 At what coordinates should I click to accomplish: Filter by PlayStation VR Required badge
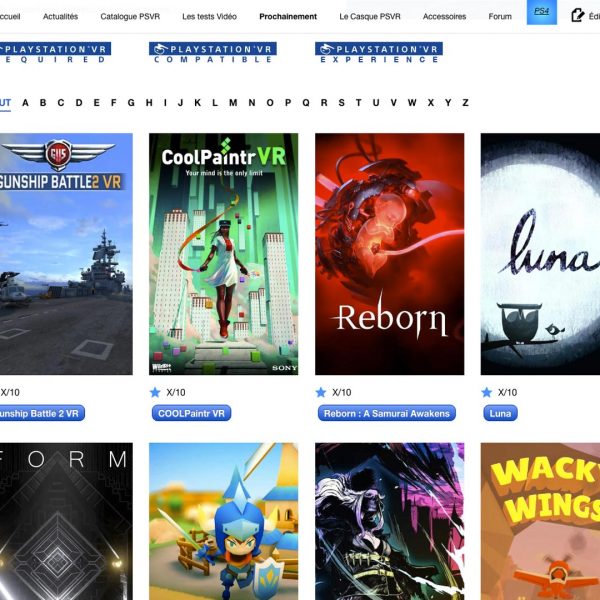[x=55, y=53]
